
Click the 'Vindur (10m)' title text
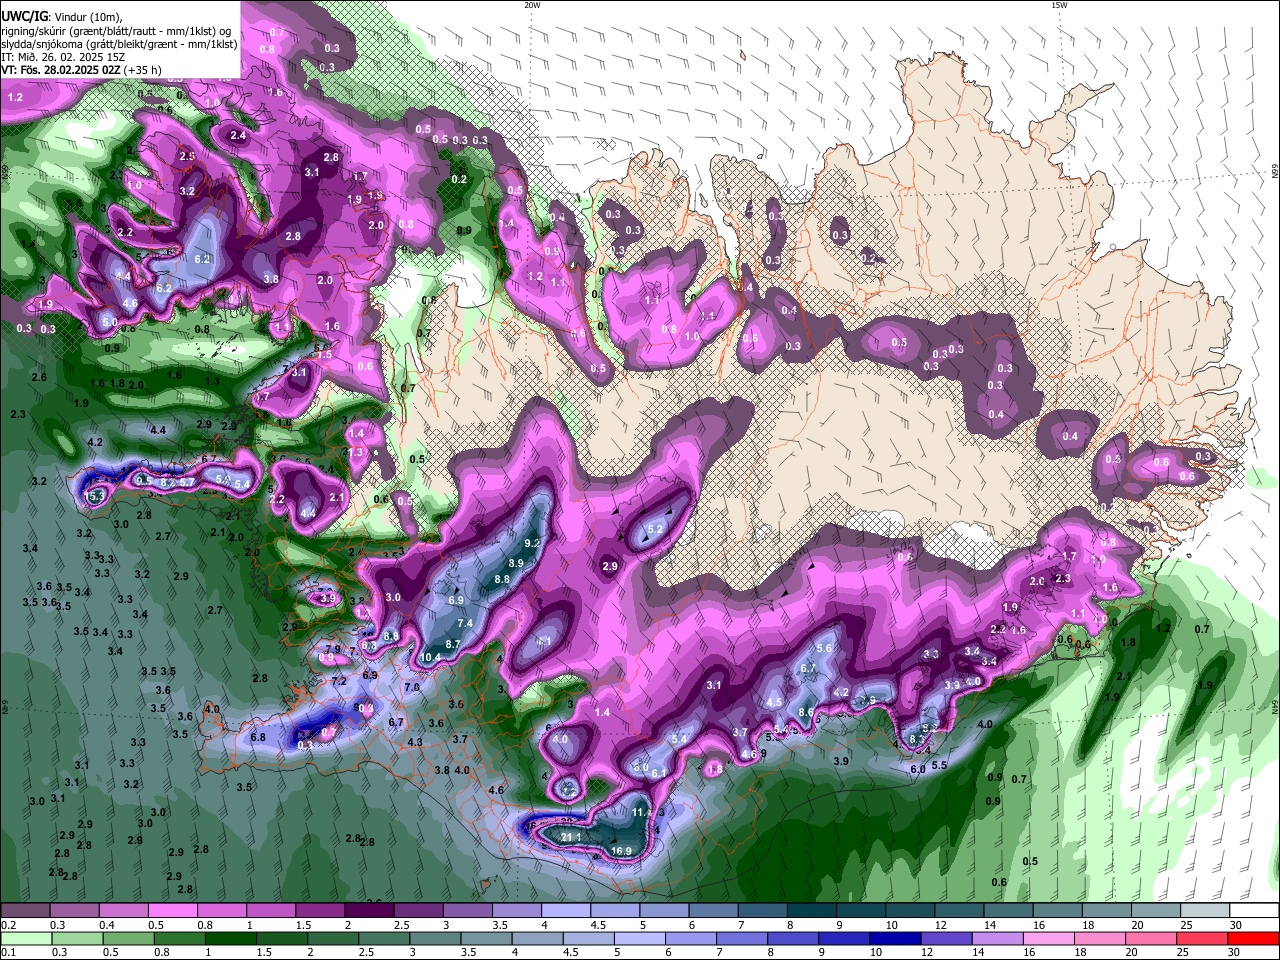coord(86,17)
